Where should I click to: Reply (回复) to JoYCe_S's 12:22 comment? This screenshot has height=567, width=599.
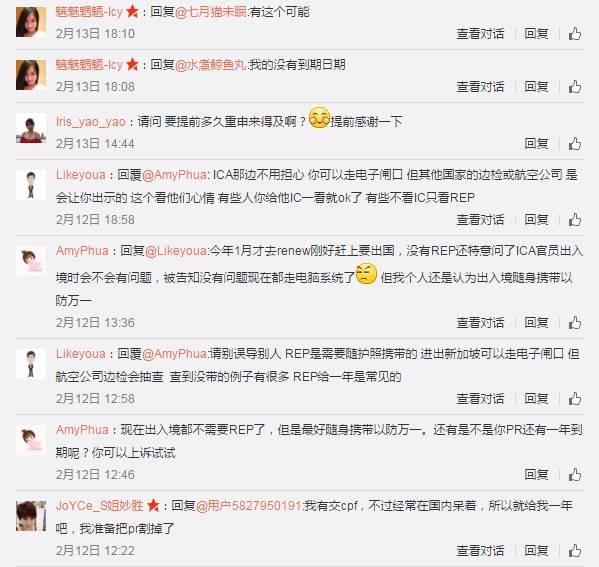coord(536,551)
